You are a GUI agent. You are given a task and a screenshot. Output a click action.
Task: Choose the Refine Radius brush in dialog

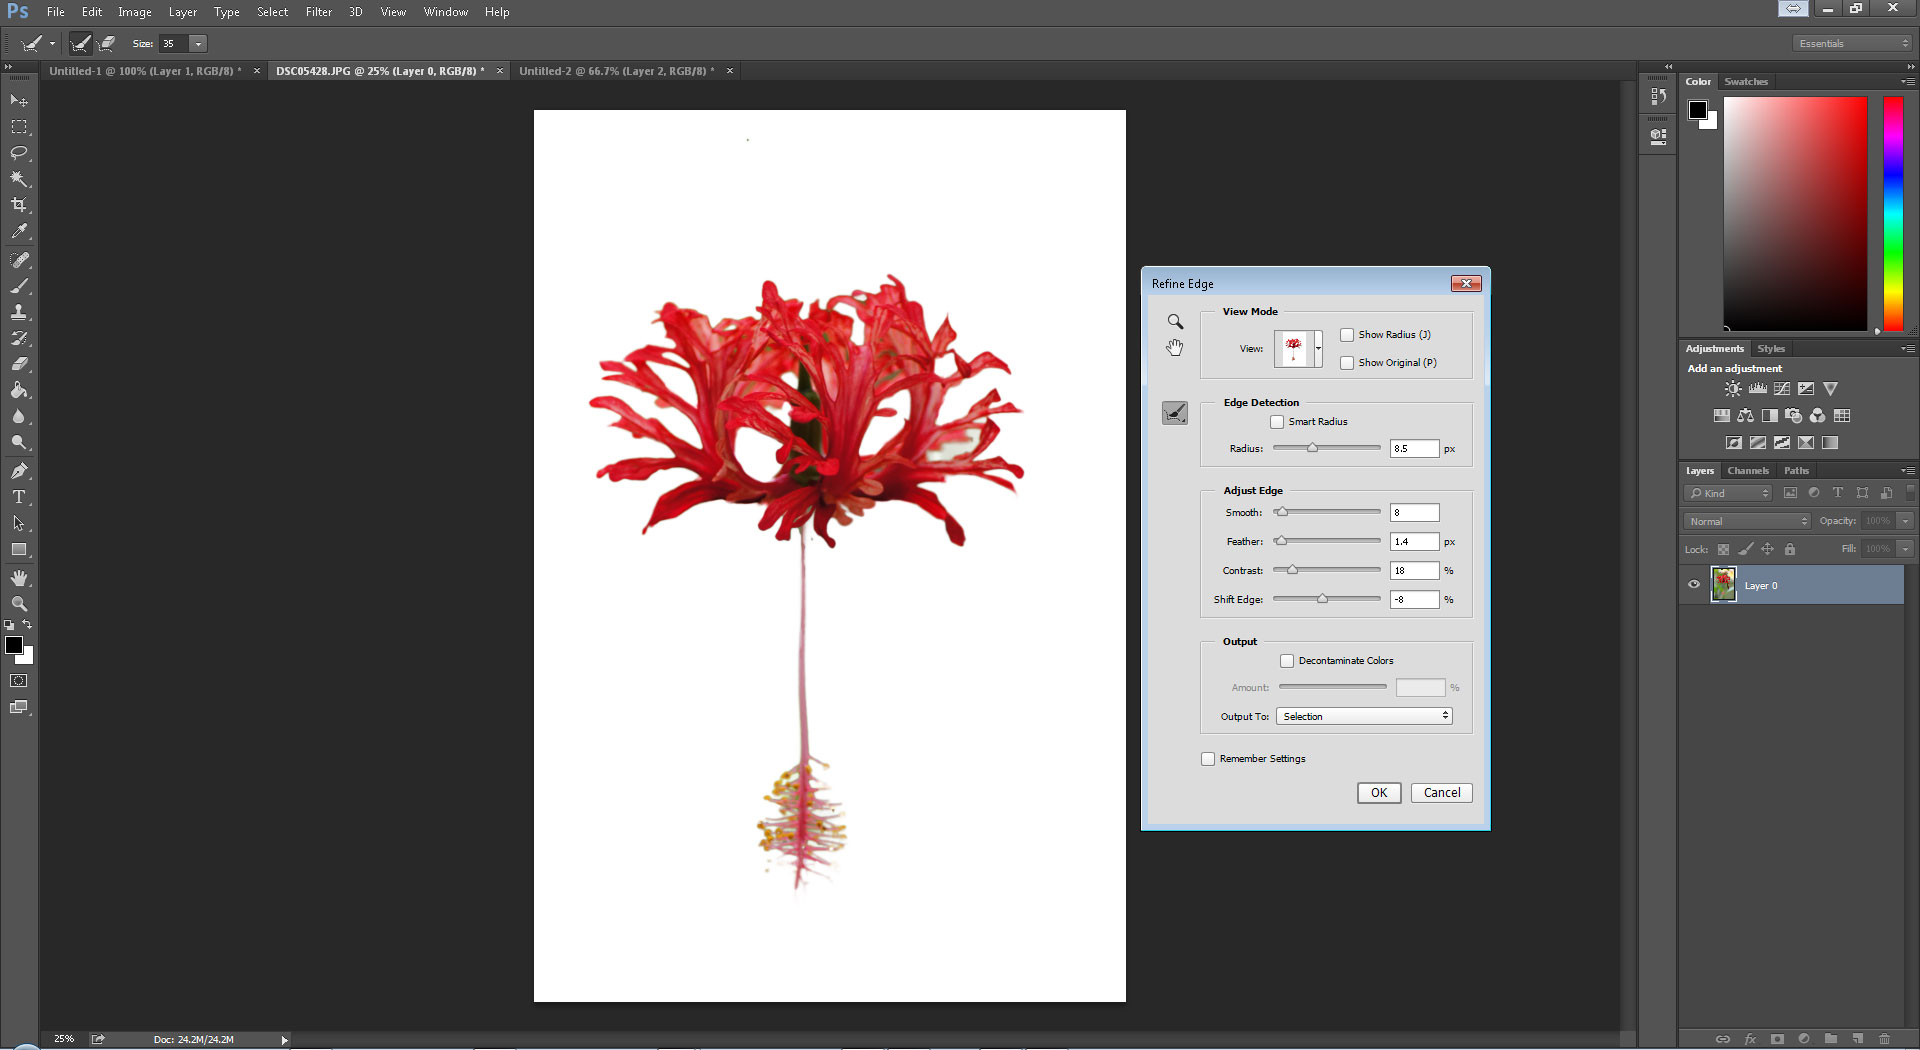tap(1175, 413)
